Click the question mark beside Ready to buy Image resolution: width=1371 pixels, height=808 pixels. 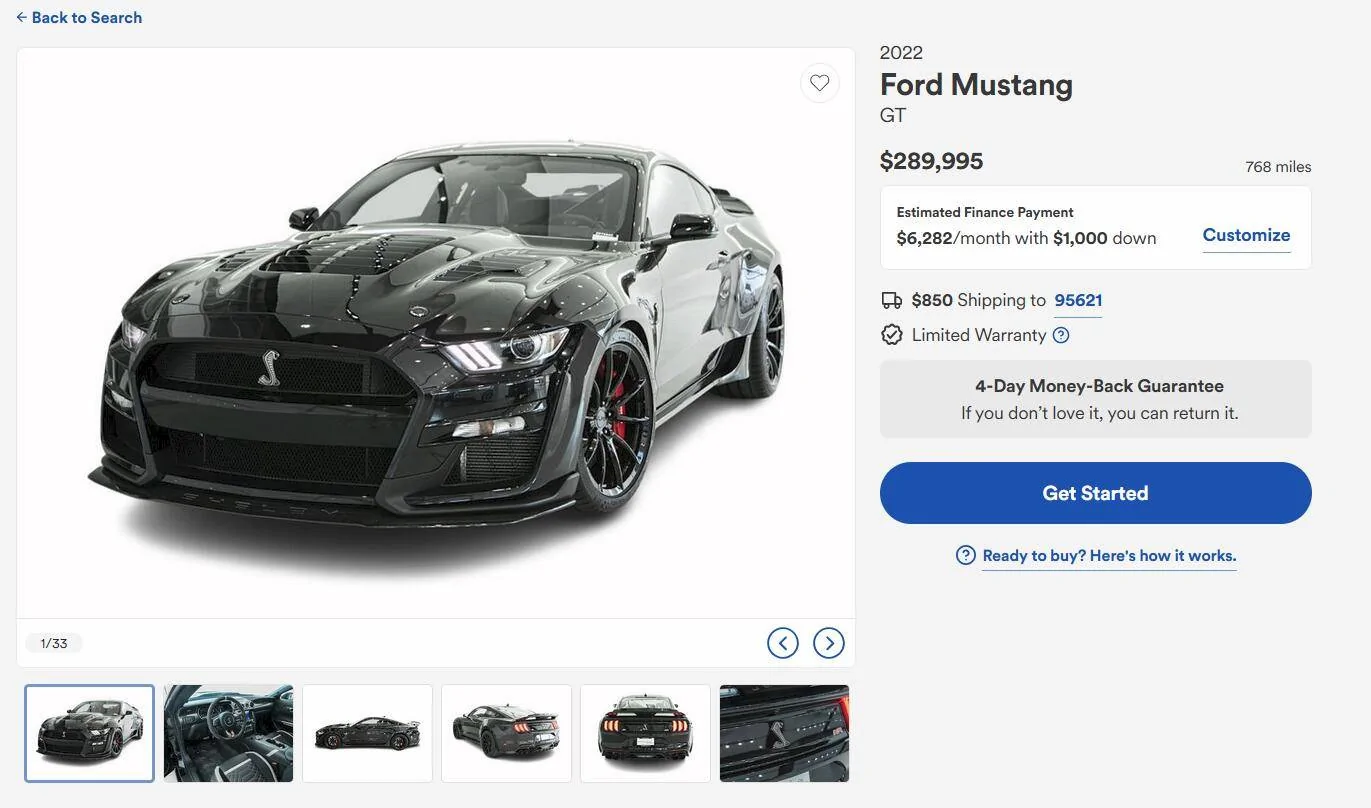(966, 555)
